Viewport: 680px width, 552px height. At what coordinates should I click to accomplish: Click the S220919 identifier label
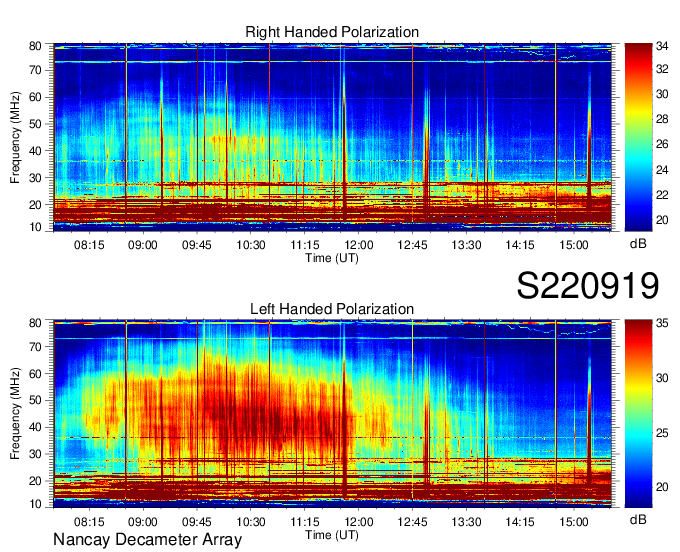point(588,285)
